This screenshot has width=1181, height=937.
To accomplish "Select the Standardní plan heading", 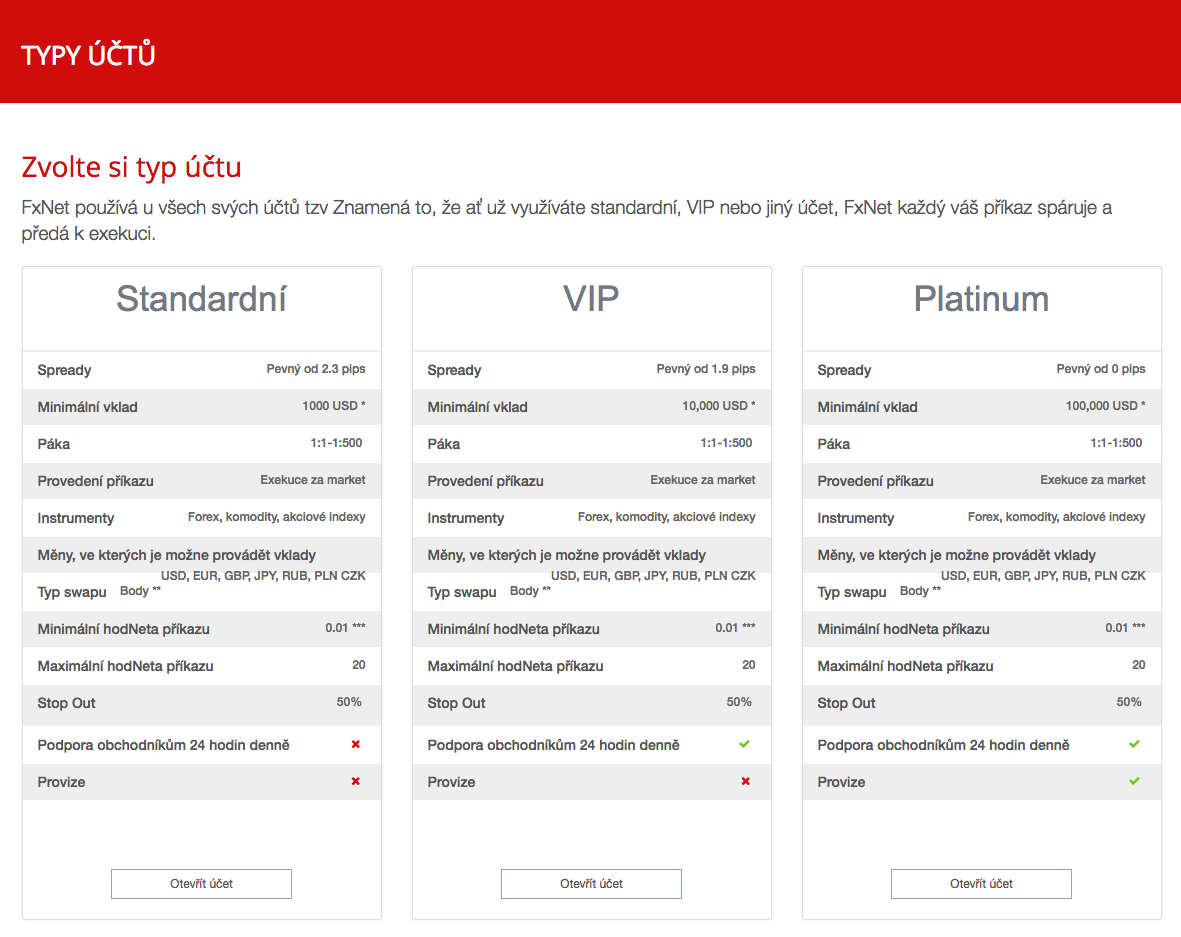I will 201,299.
